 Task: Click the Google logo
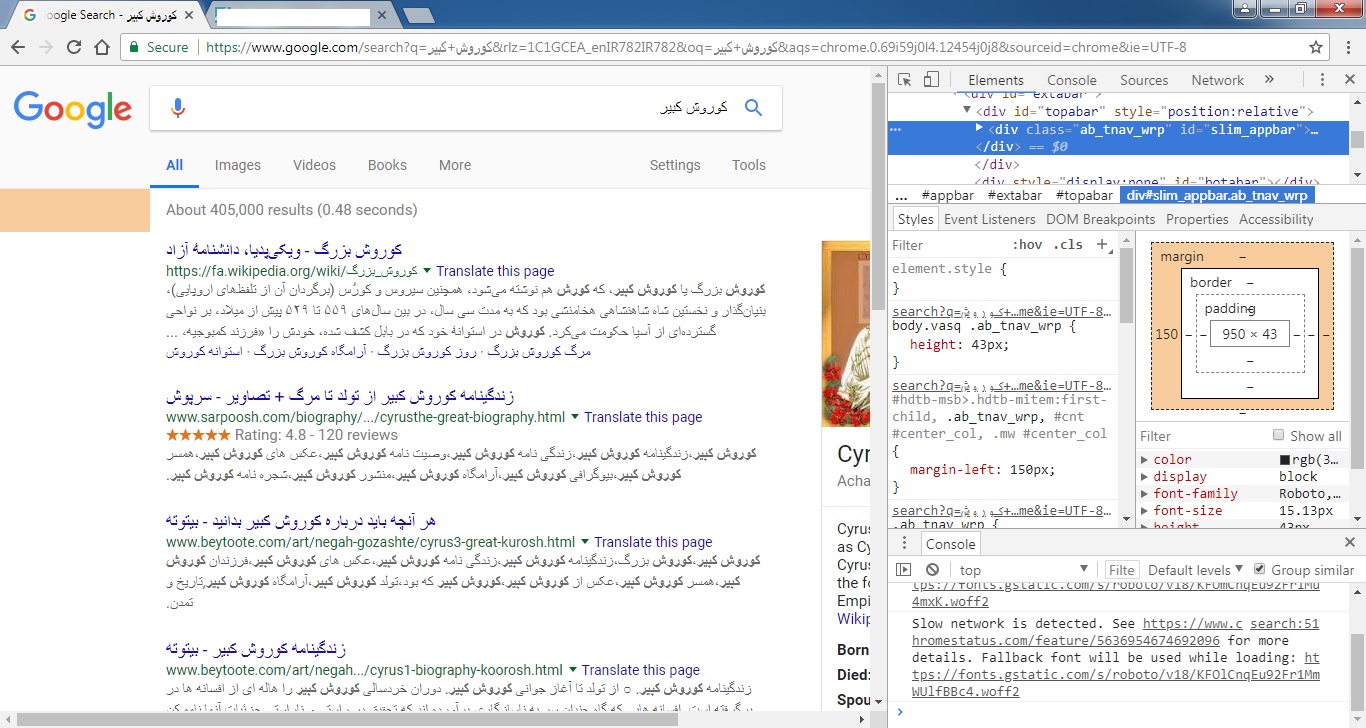pyautogui.click(x=73, y=109)
